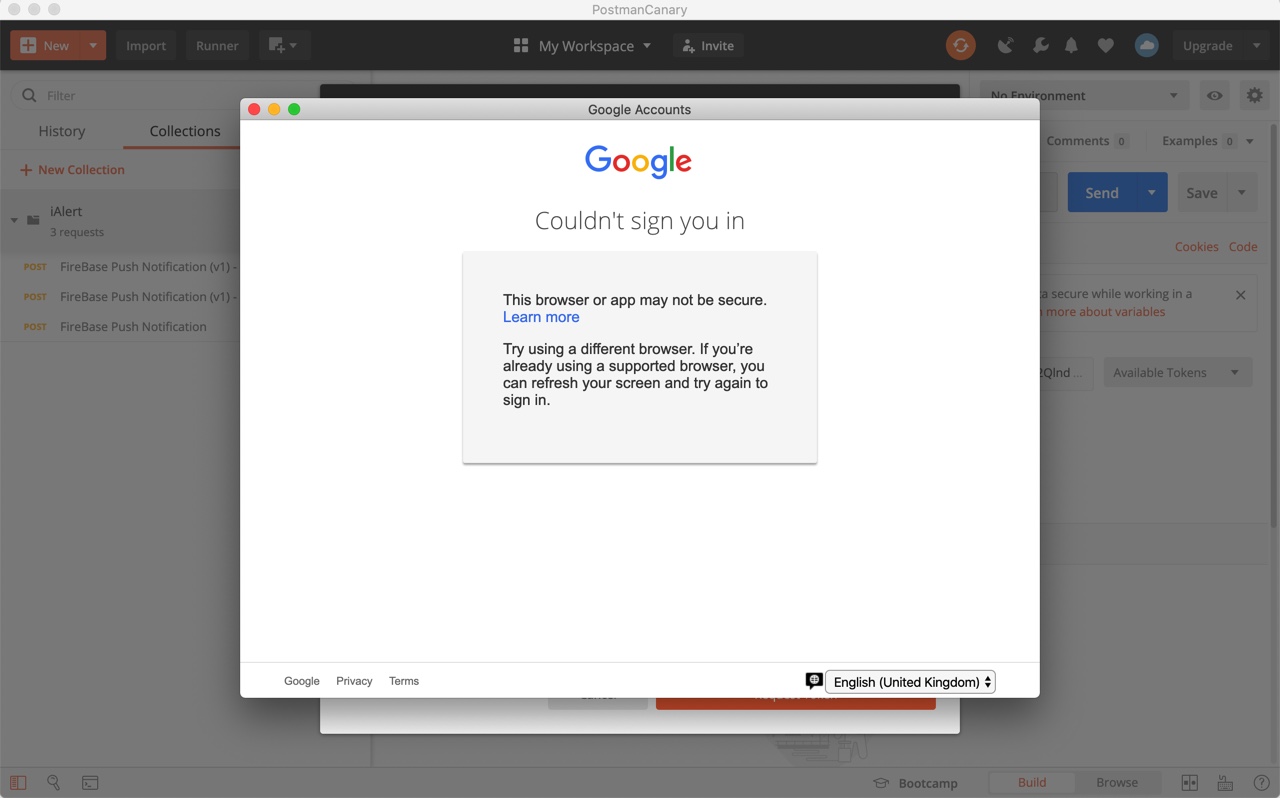This screenshot has width=1280, height=798.
Task: Select the FireBase Push Notification request
Action: click(132, 326)
